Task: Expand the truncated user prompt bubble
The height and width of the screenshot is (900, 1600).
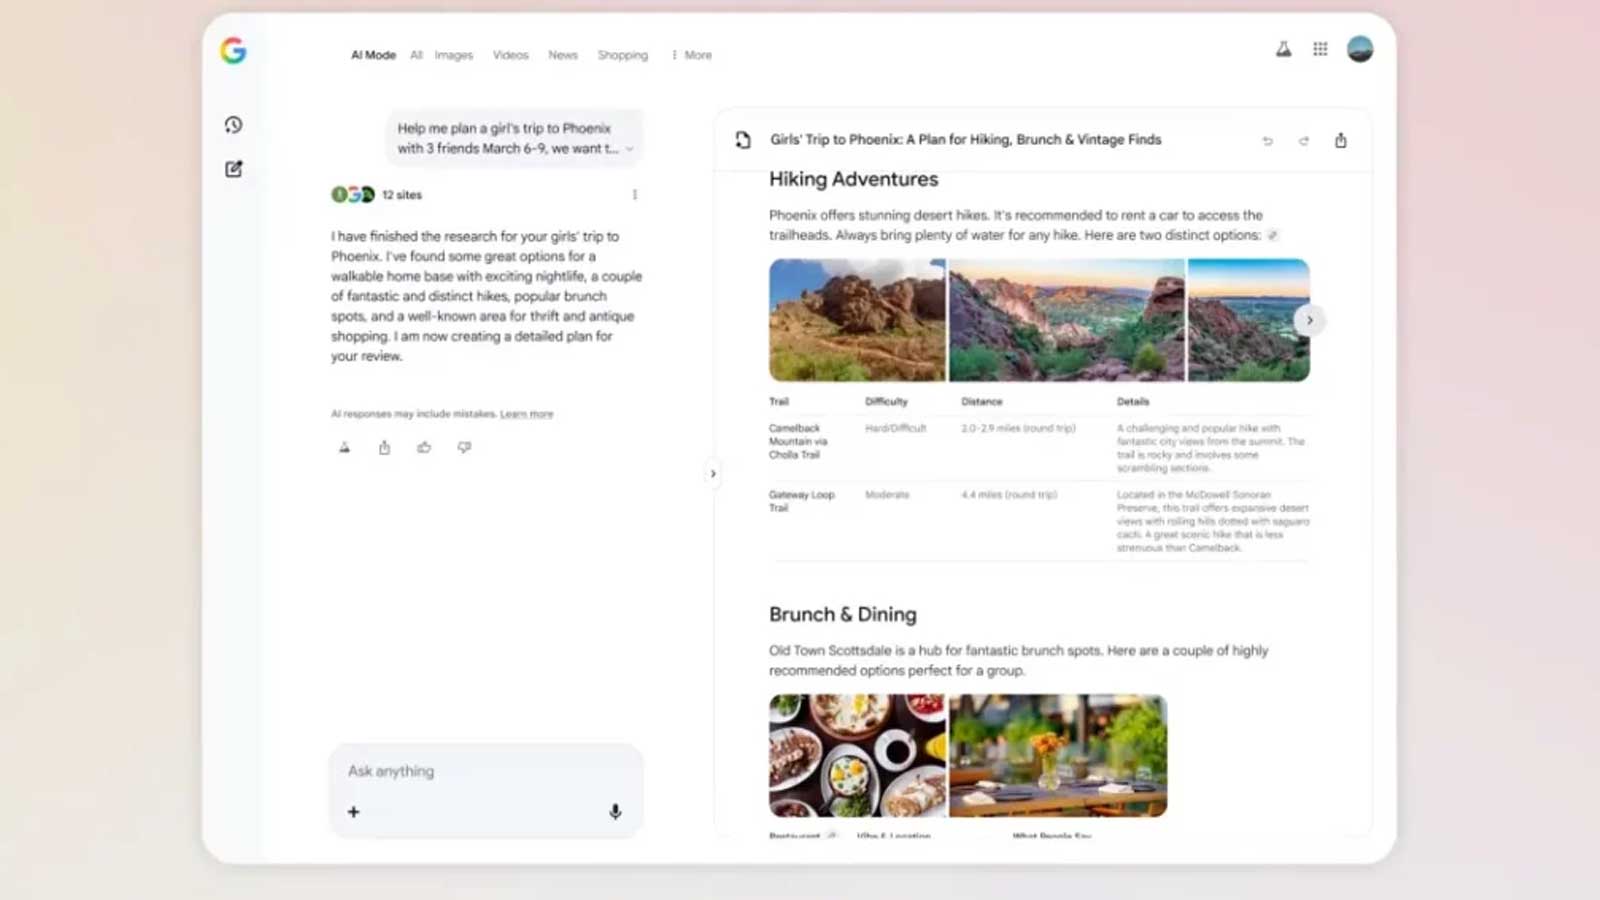Action: click(629, 149)
